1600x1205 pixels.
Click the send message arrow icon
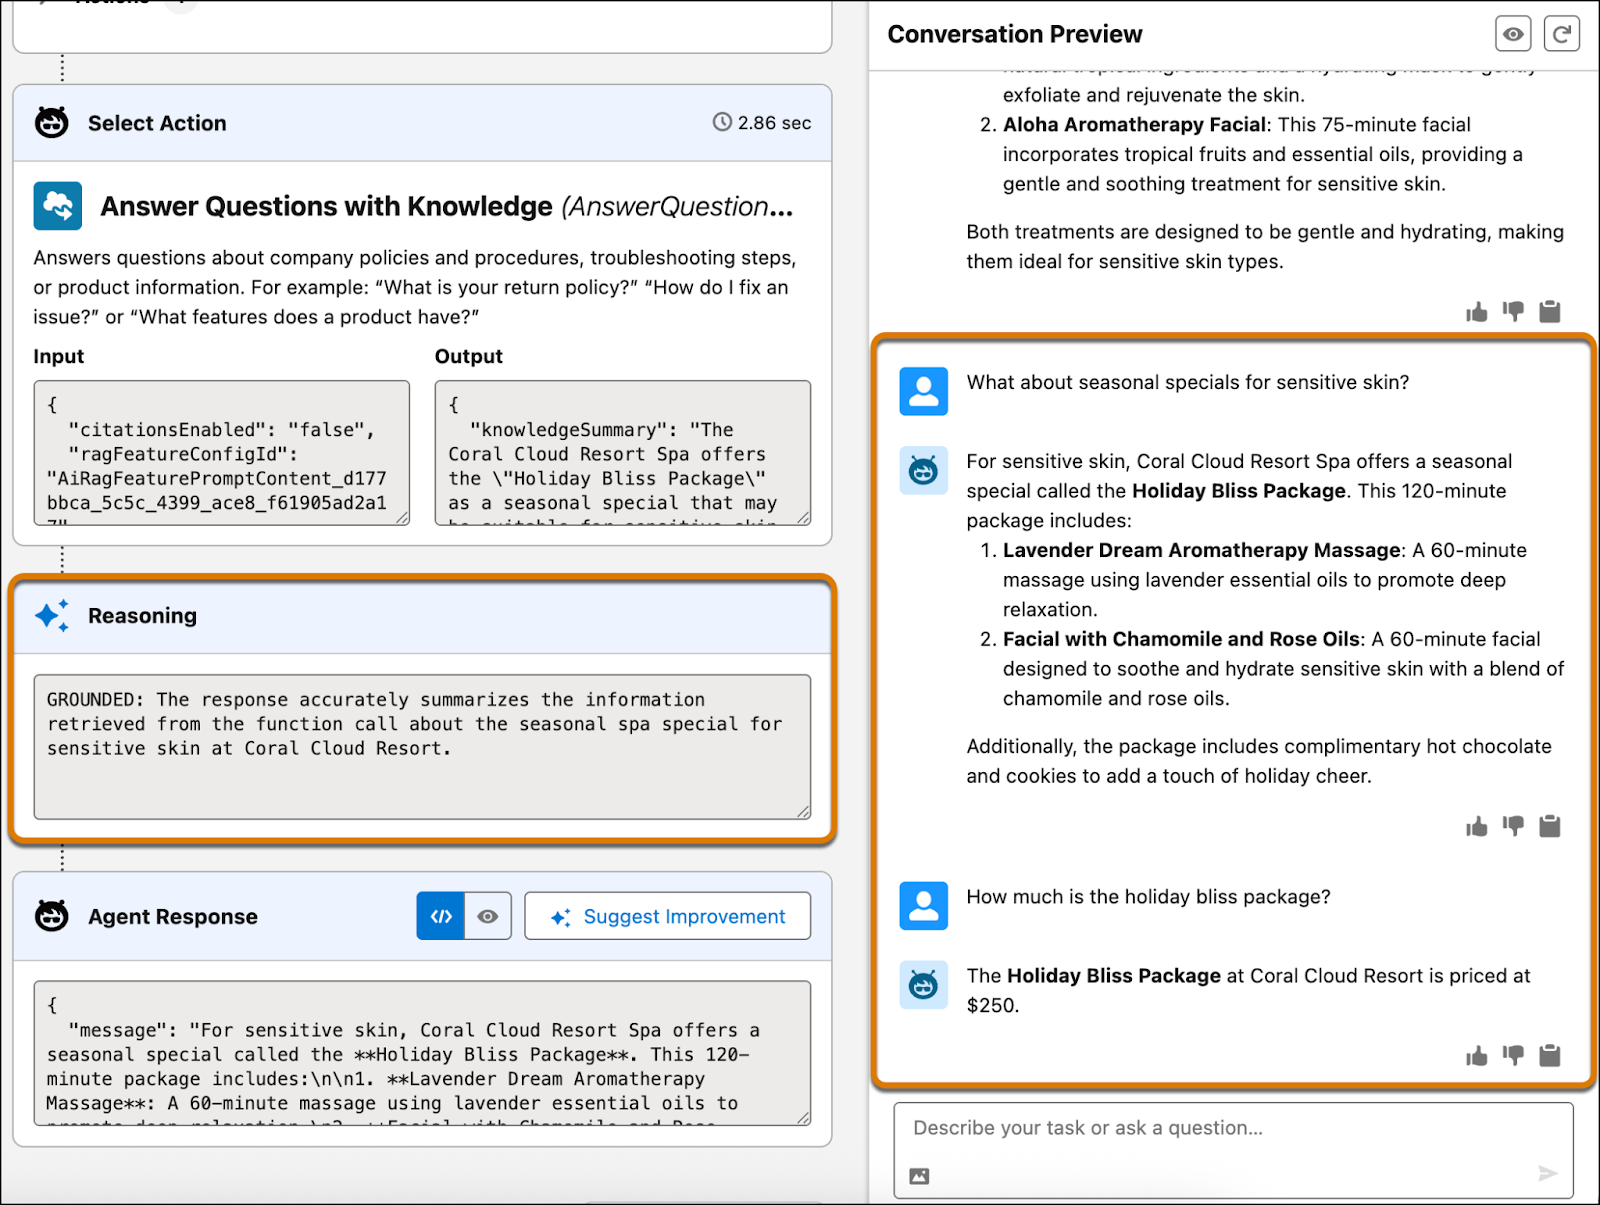1547,1173
